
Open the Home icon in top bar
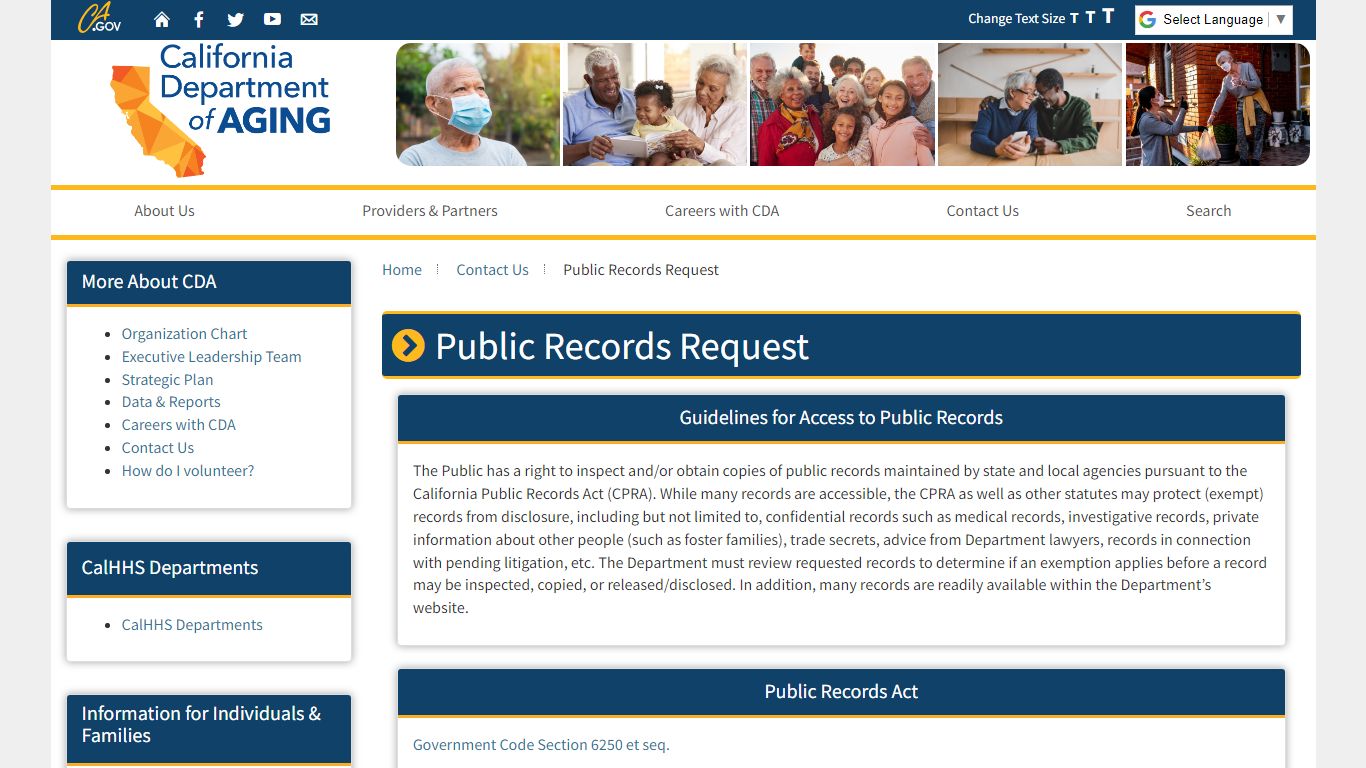(x=162, y=19)
